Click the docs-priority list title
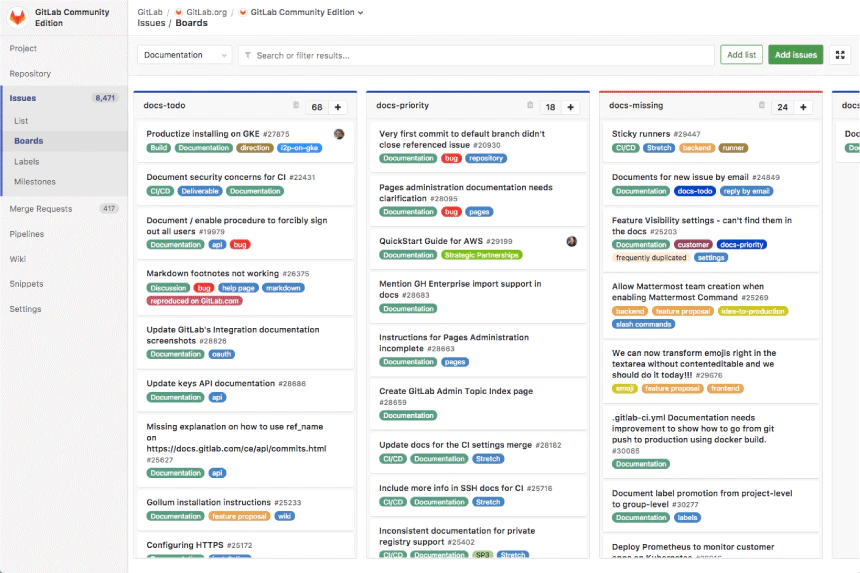This screenshot has height=573, width=860. tap(402, 105)
